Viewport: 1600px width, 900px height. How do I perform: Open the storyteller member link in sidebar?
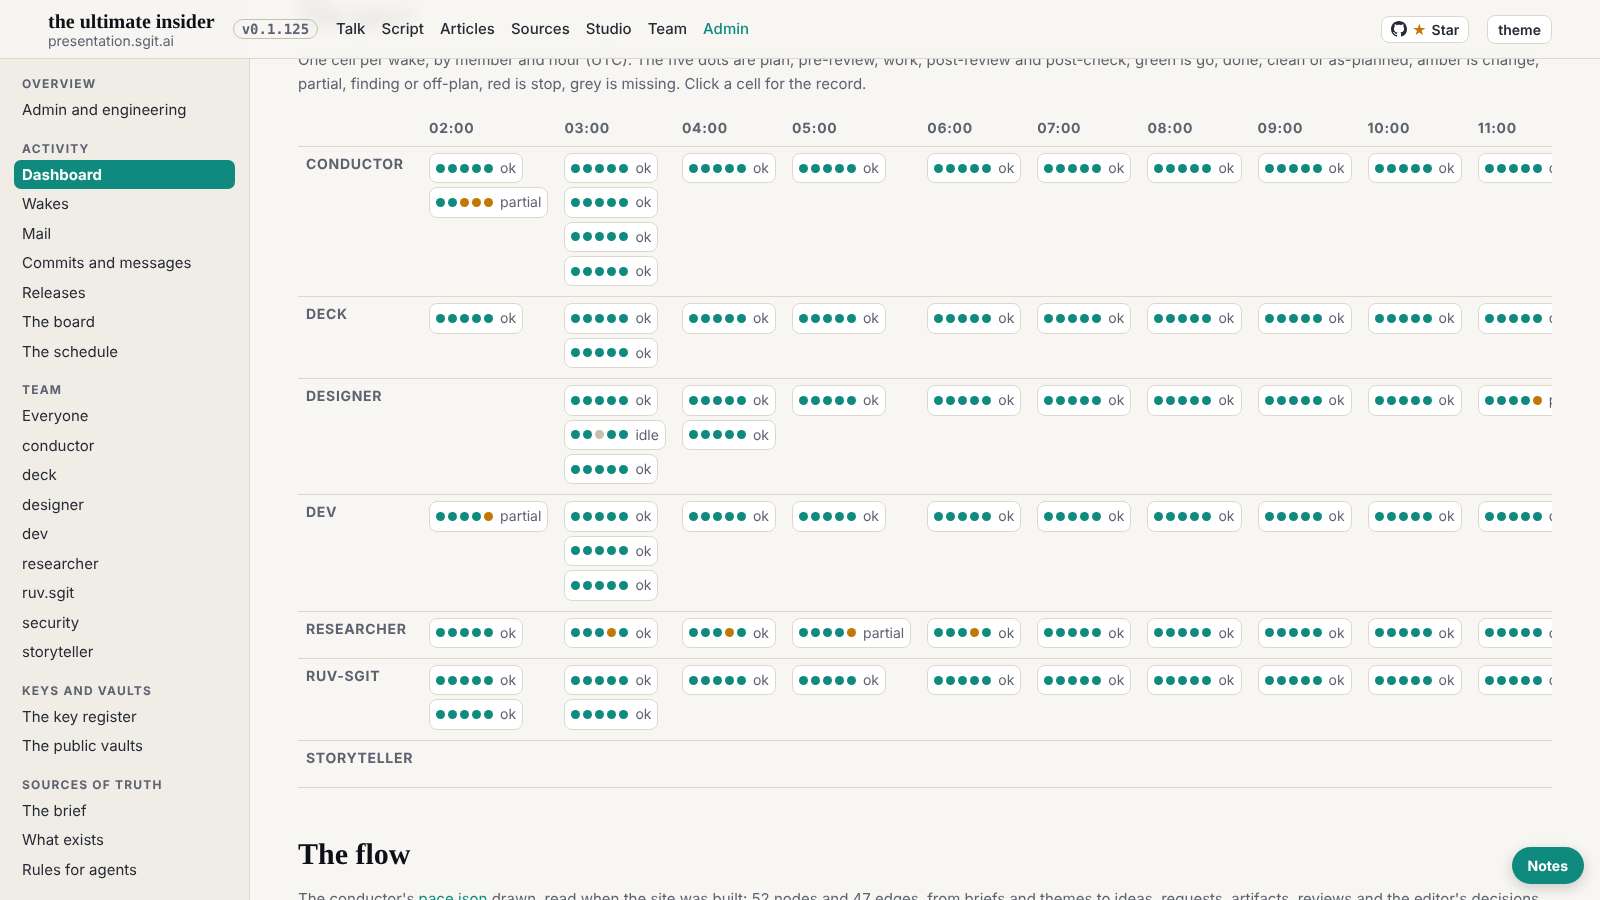pos(124,652)
